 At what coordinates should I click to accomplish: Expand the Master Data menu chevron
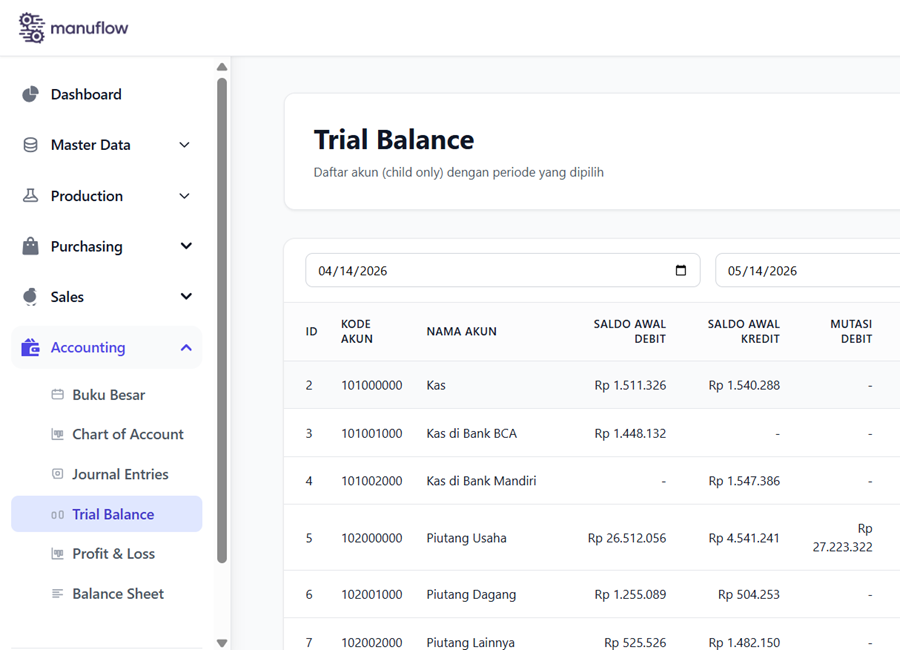(x=184, y=145)
